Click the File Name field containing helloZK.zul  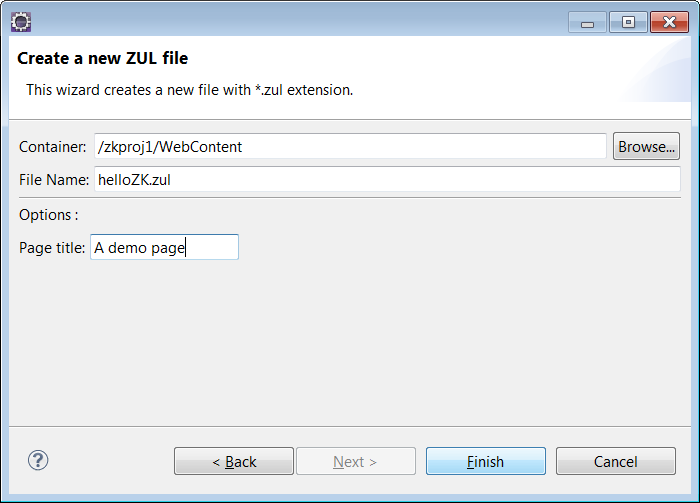(388, 179)
